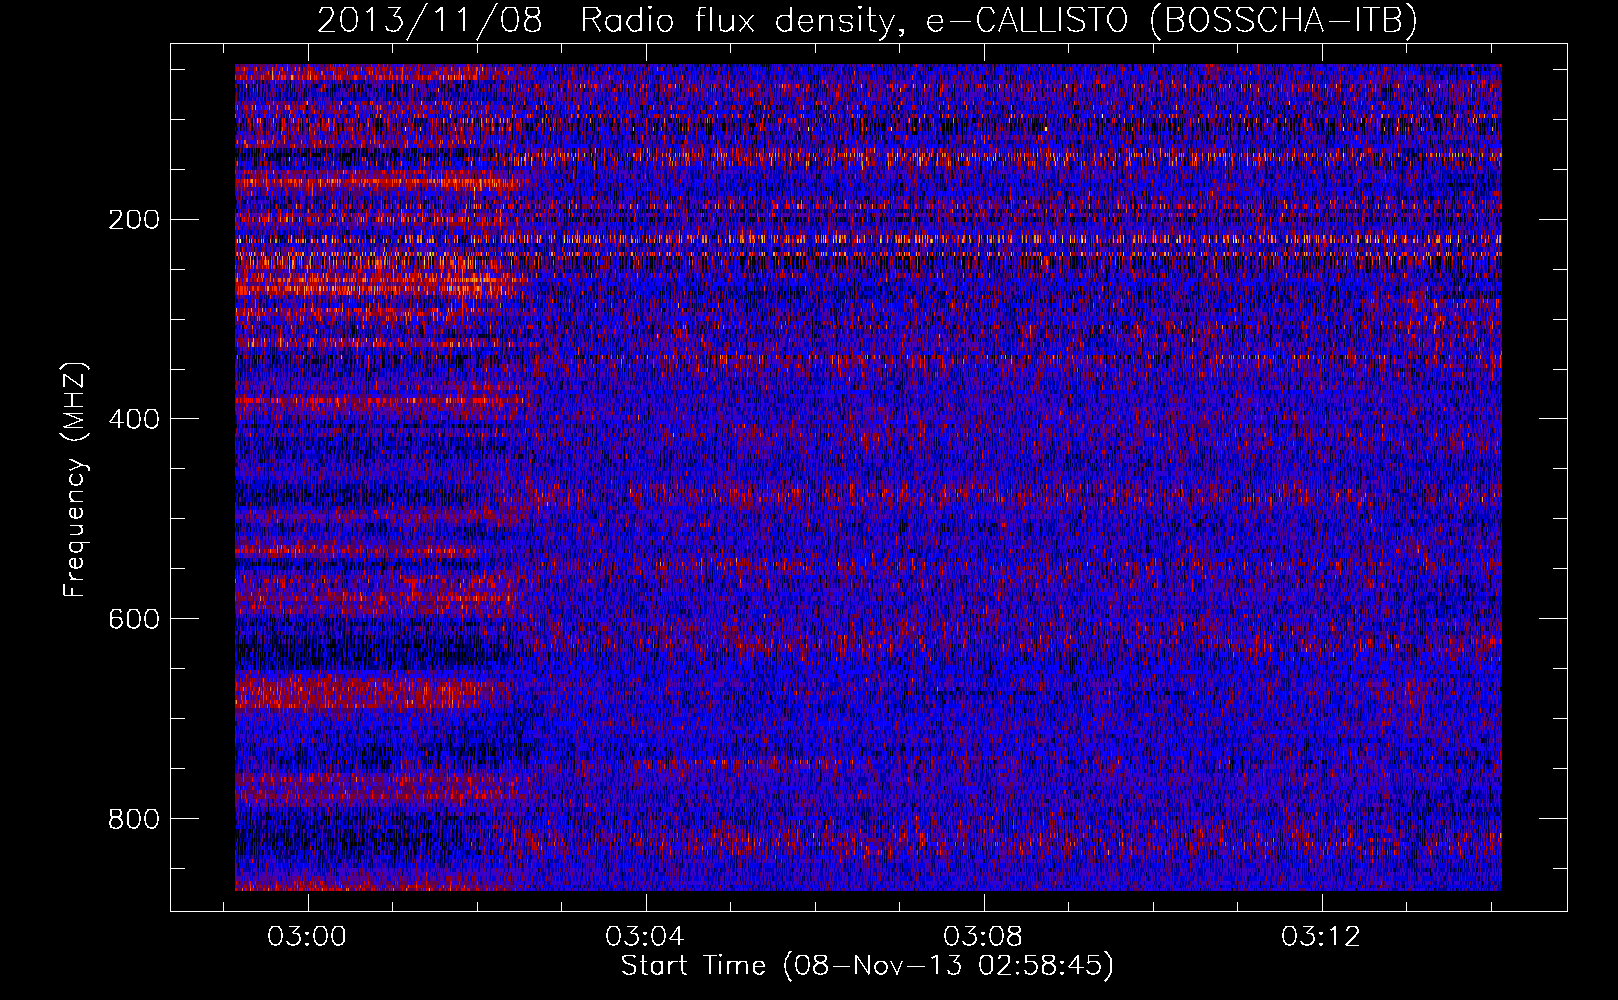Click the date 2013/11/08 in the title
The height and width of the screenshot is (1000, 1618).
click(430, 21)
